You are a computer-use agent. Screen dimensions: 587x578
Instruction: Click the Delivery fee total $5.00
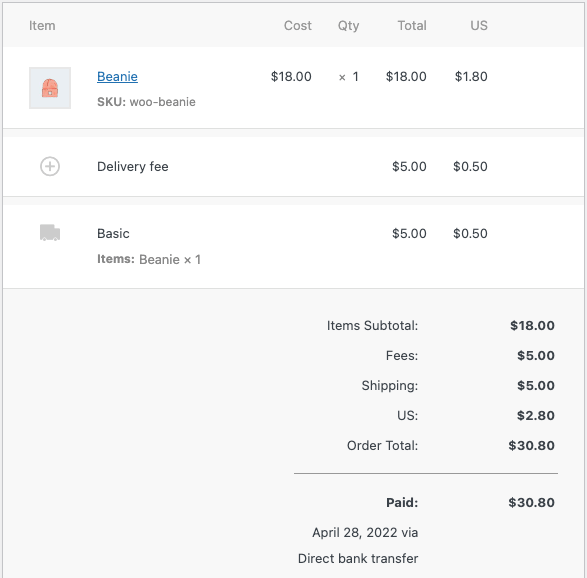(409, 166)
